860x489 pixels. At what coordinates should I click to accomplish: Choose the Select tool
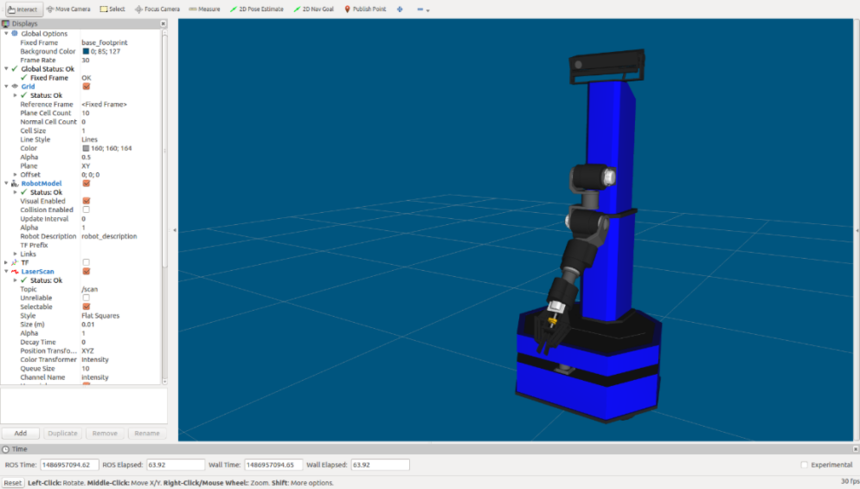point(112,9)
